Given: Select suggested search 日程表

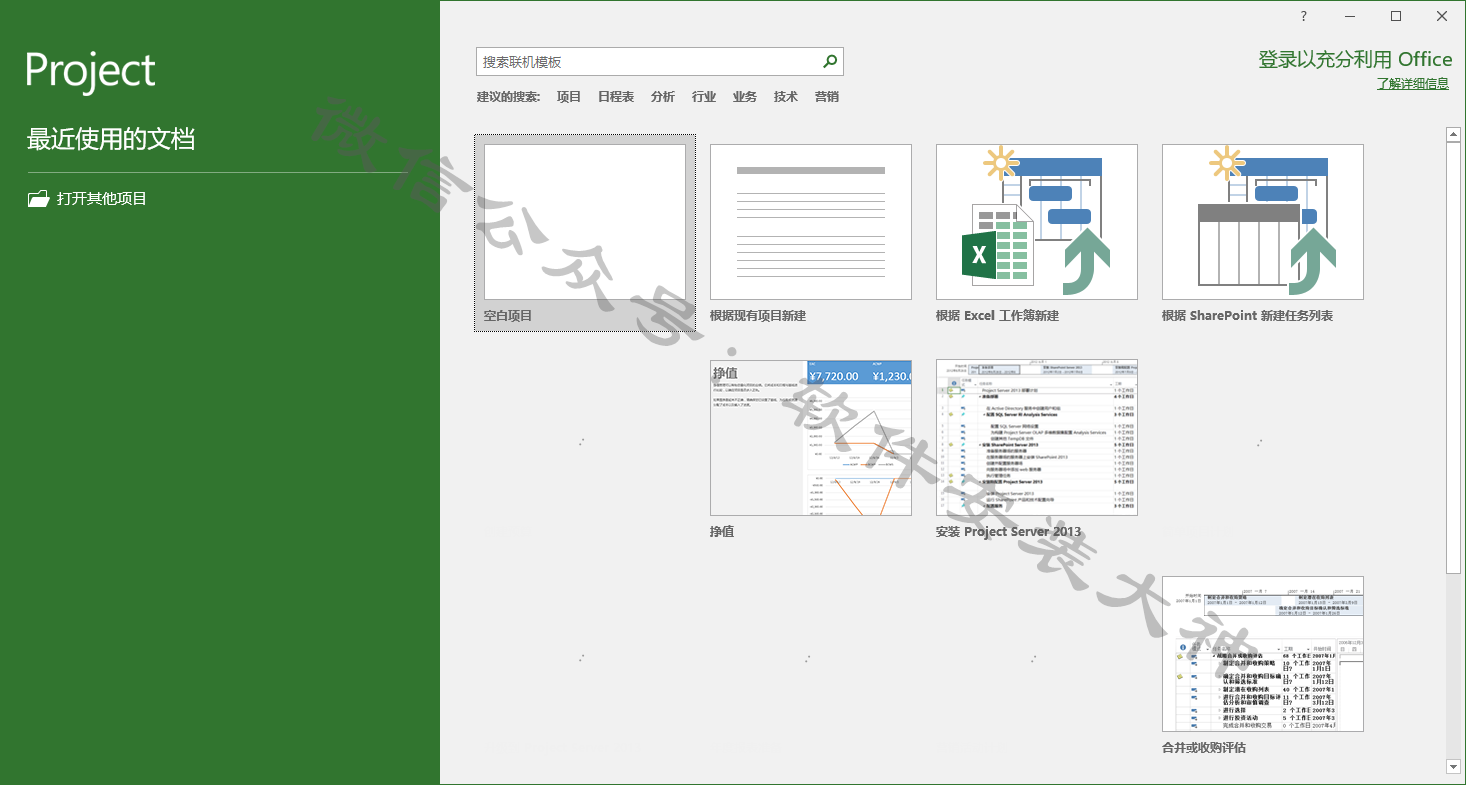Looking at the screenshot, I should point(616,97).
